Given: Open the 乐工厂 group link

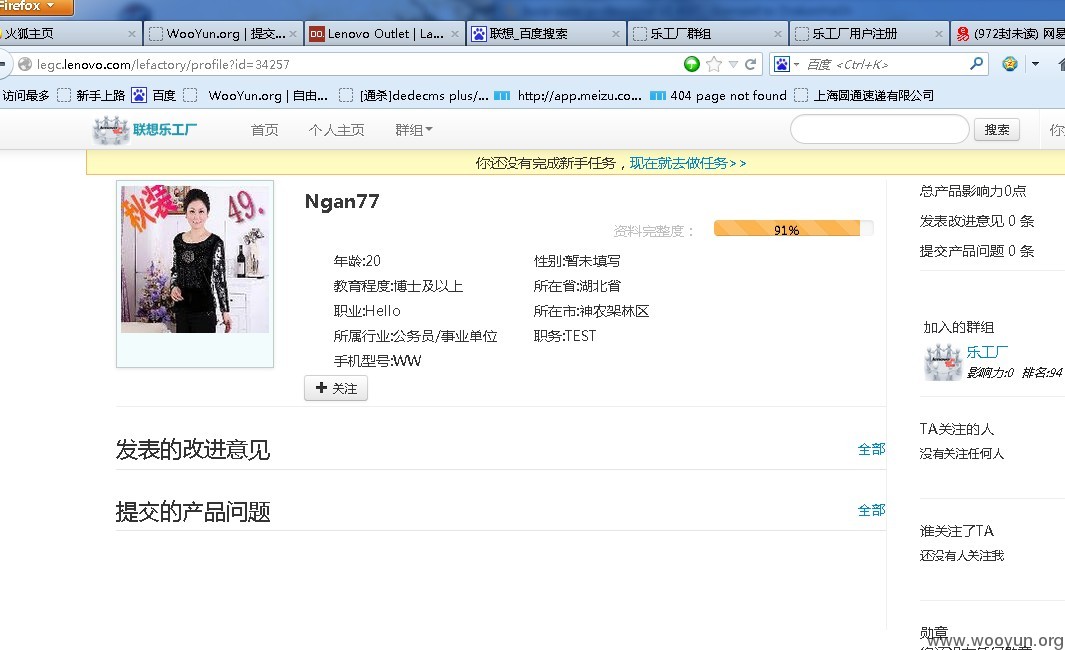Looking at the screenshot, I should click(x=987, y=352).
